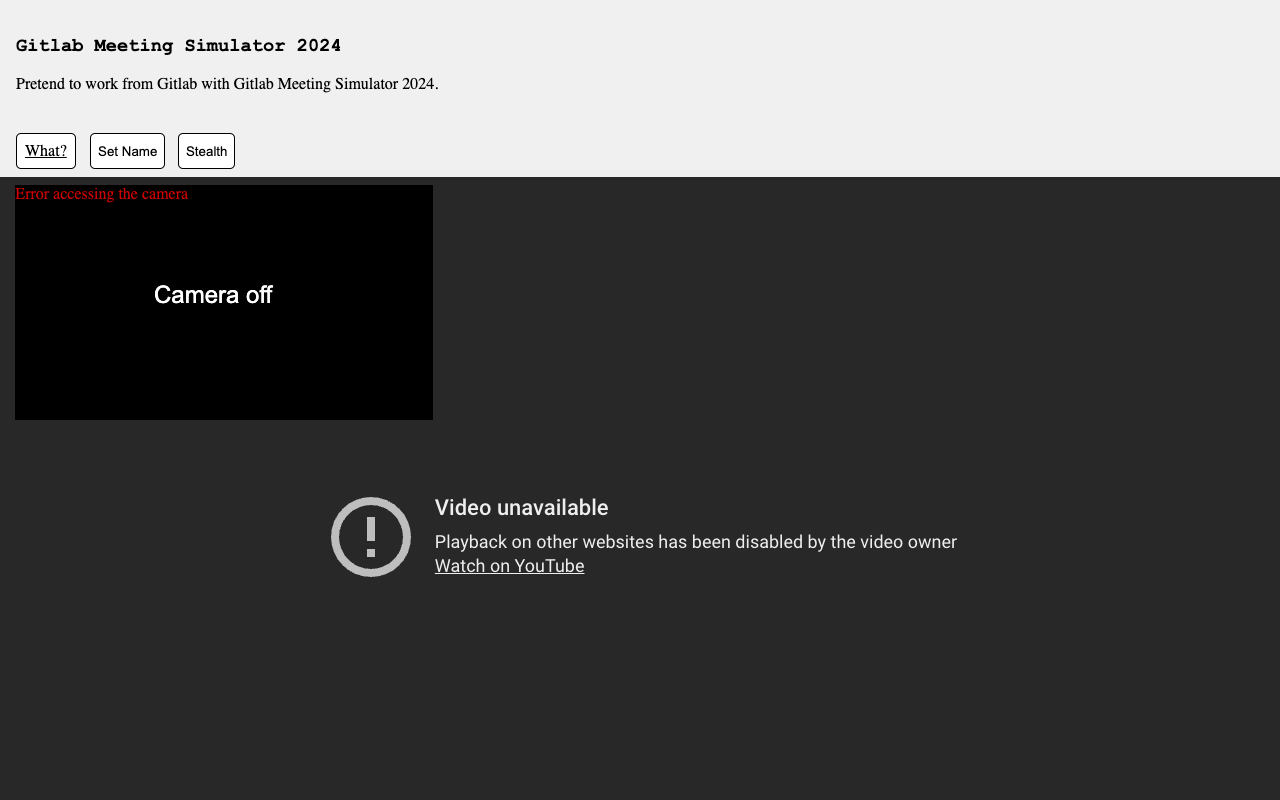The width and height of the screenshot is (1280, 800).
Task: Select the Gitlab Meeting Simulator 2024 heading
Action: pyautogui.click(x=178, y=46)
